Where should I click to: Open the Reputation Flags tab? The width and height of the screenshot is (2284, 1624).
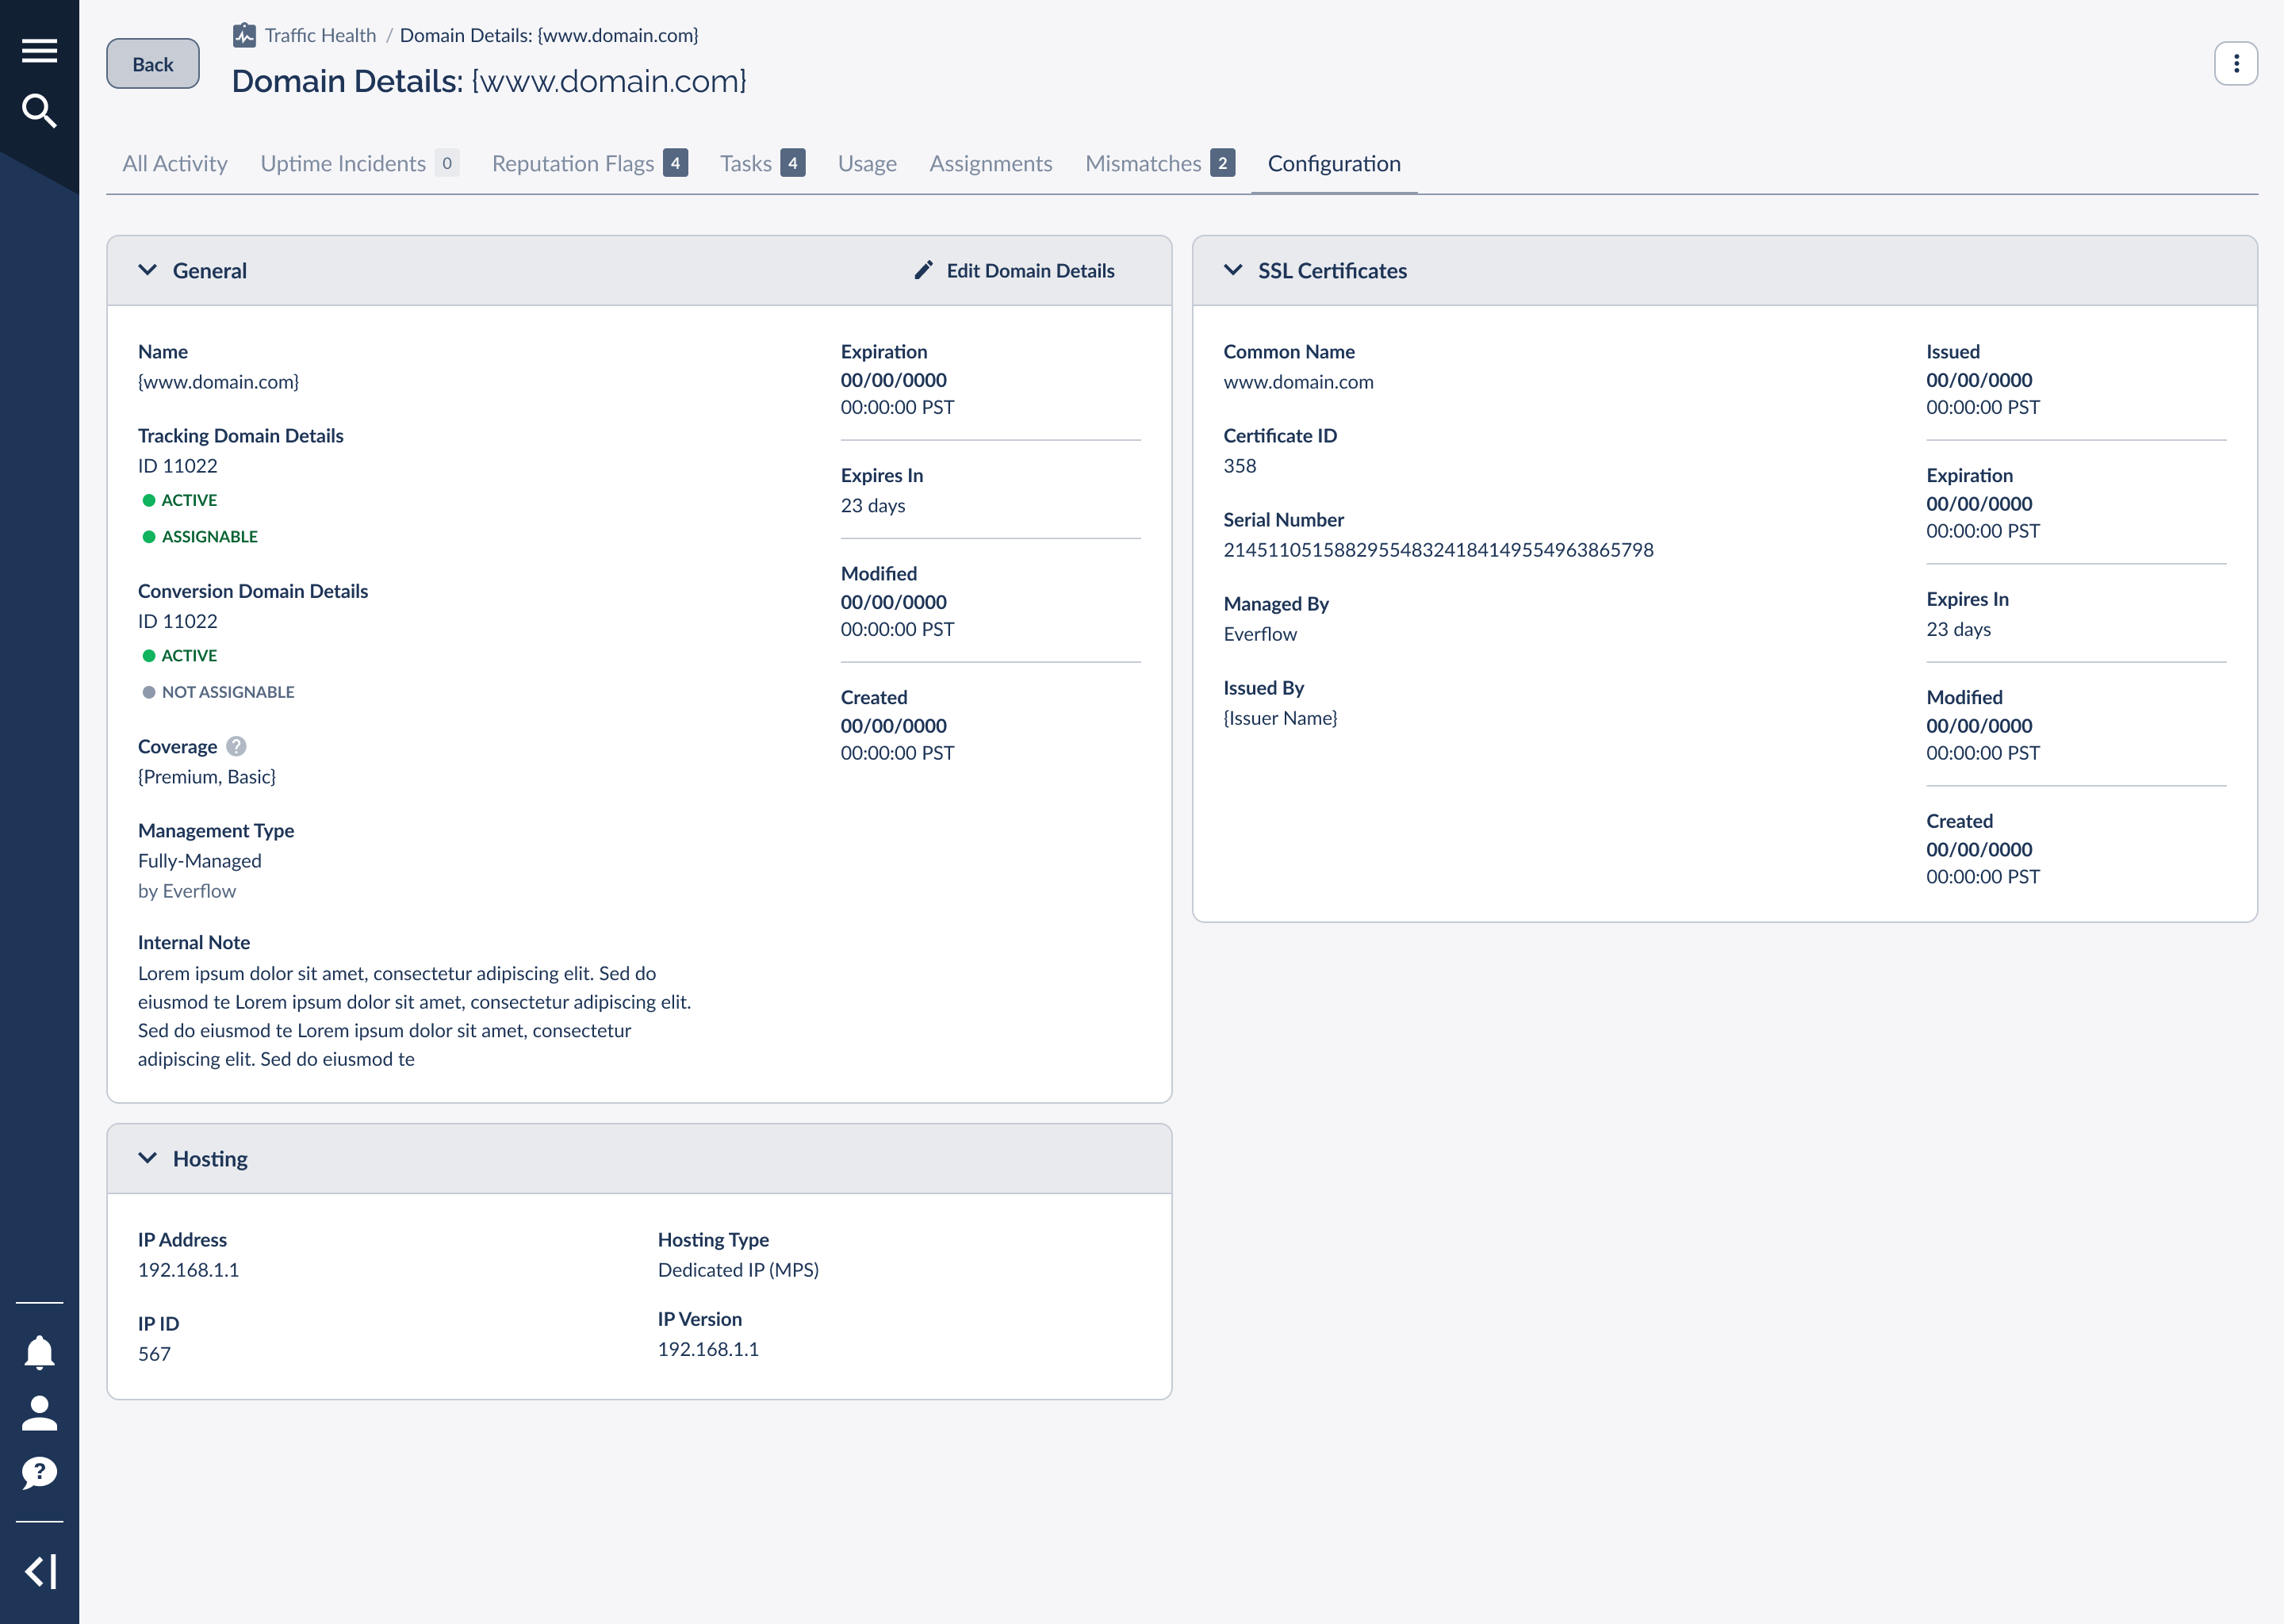point(590,163)
